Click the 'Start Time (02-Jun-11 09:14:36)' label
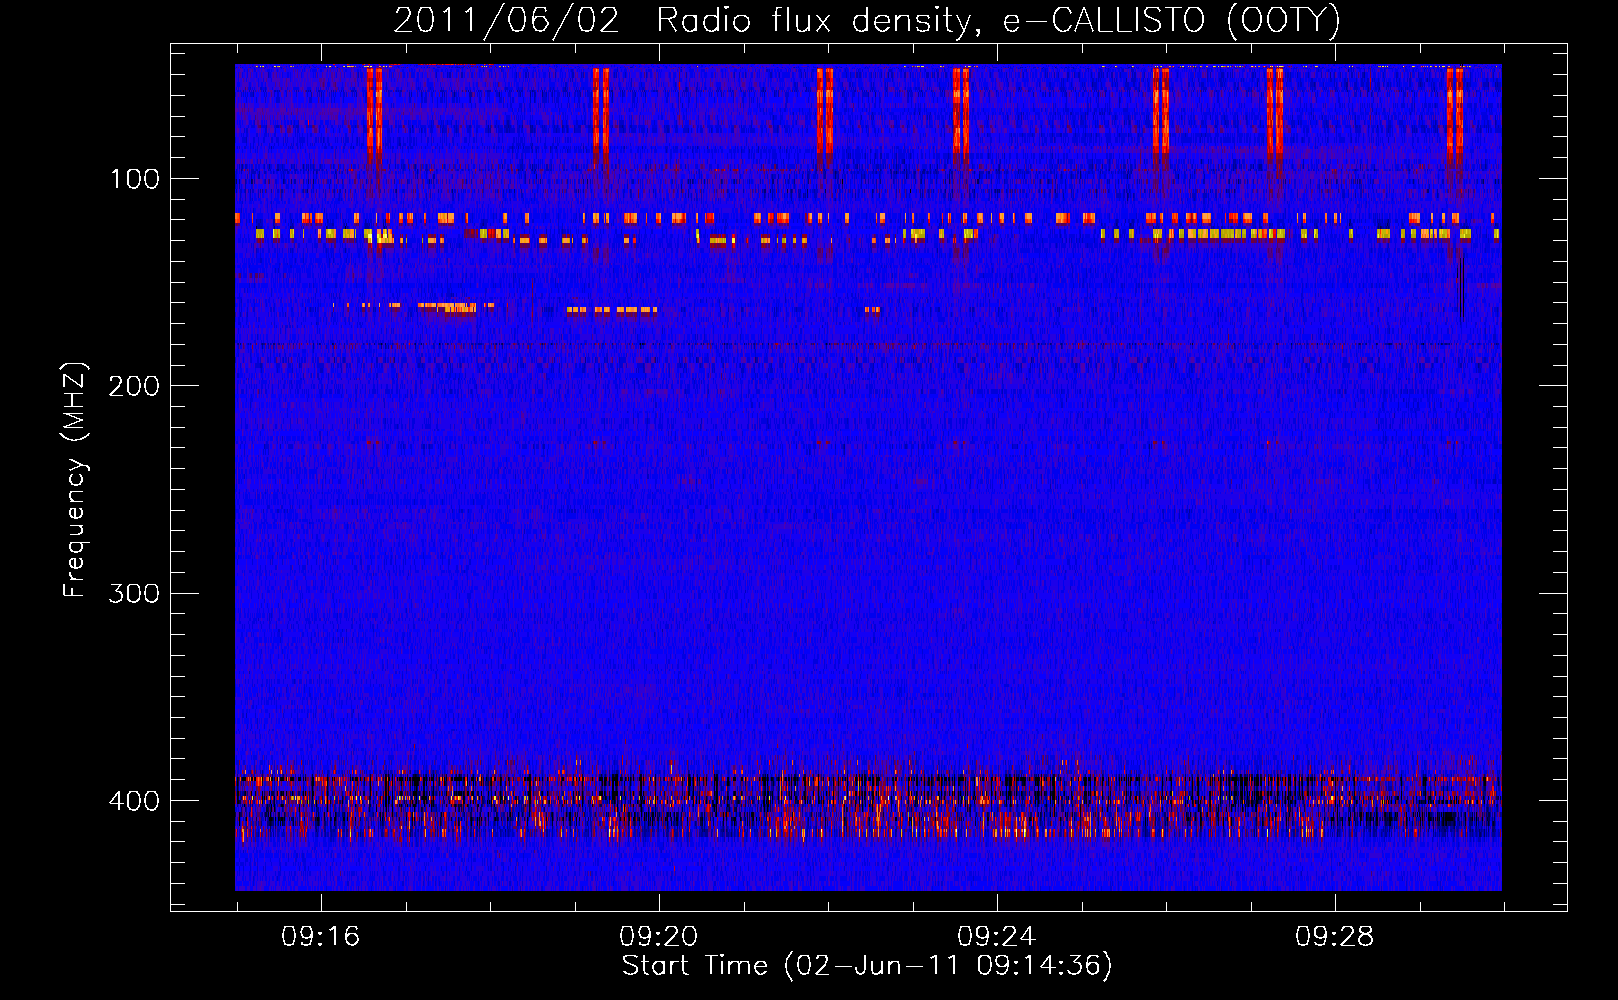The width and height of the screenshot is (1618, 1000). coord(867,966)
